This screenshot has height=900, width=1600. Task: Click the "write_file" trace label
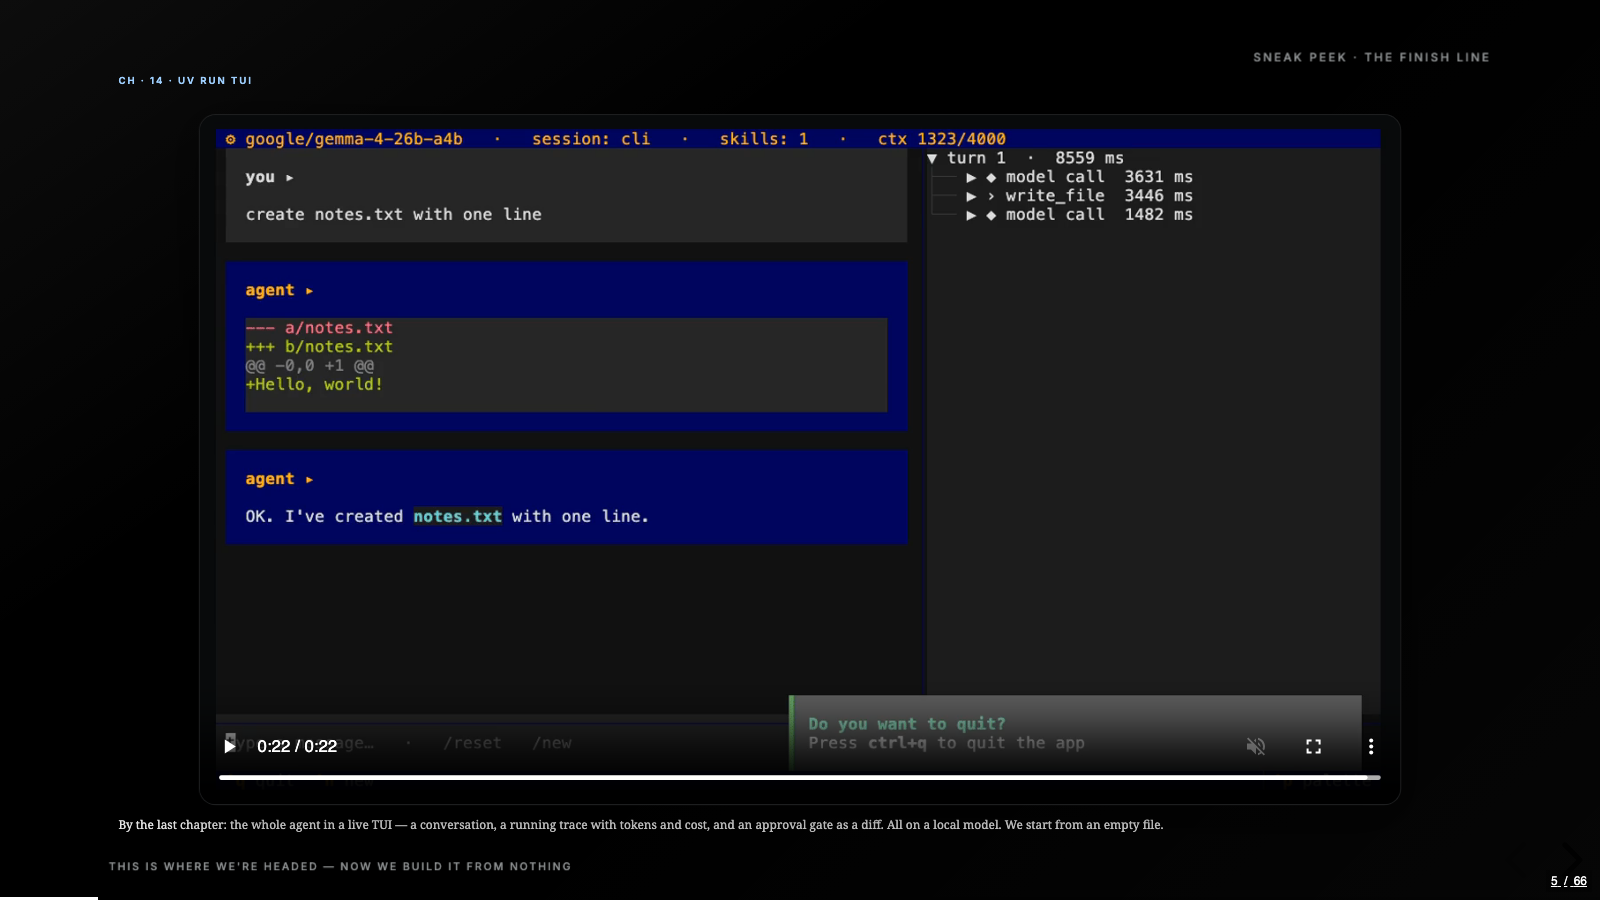click(1055, 196)
